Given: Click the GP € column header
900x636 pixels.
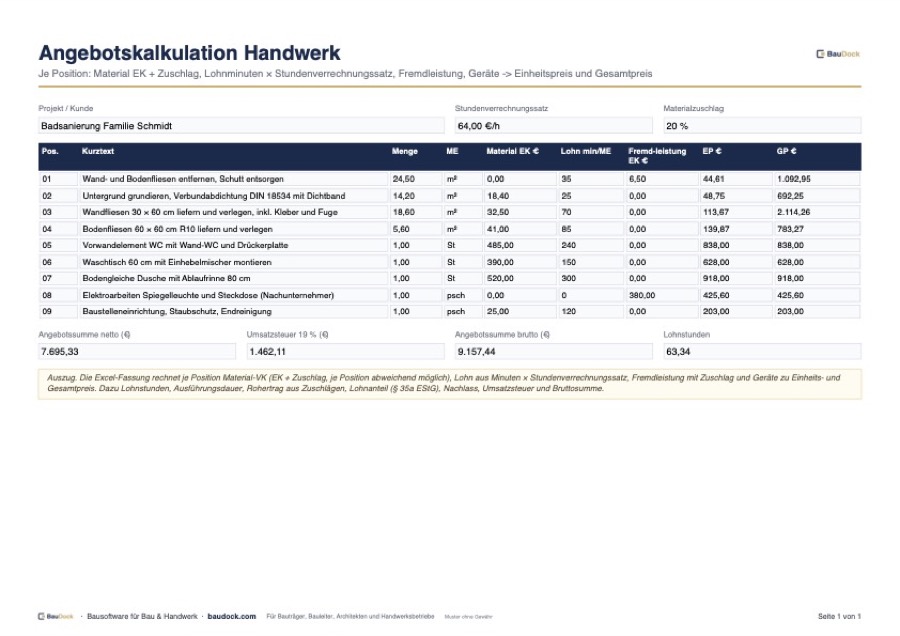Looking at the screenshot, I should pos(786,151).
